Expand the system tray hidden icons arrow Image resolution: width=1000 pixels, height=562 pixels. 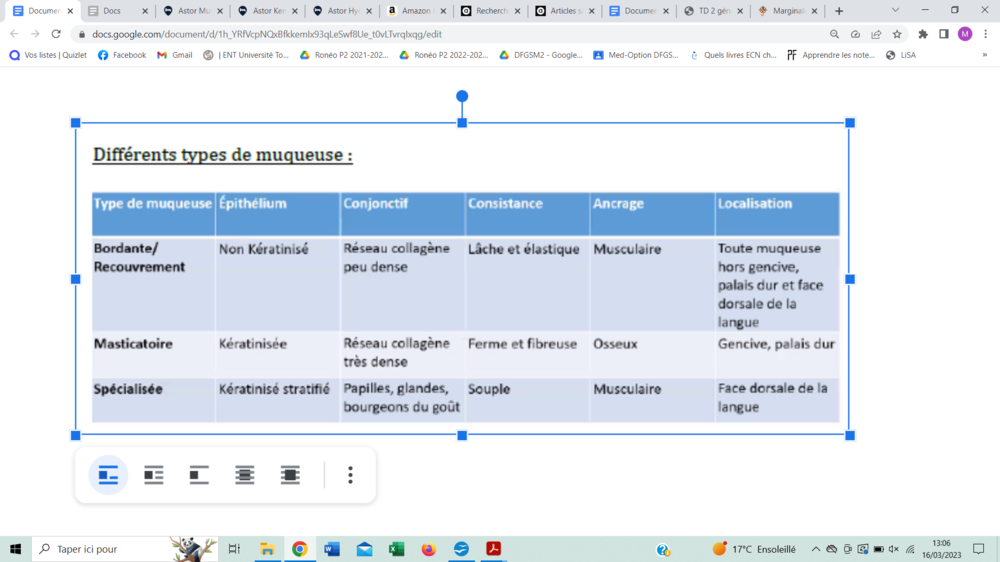click(816, 549)
